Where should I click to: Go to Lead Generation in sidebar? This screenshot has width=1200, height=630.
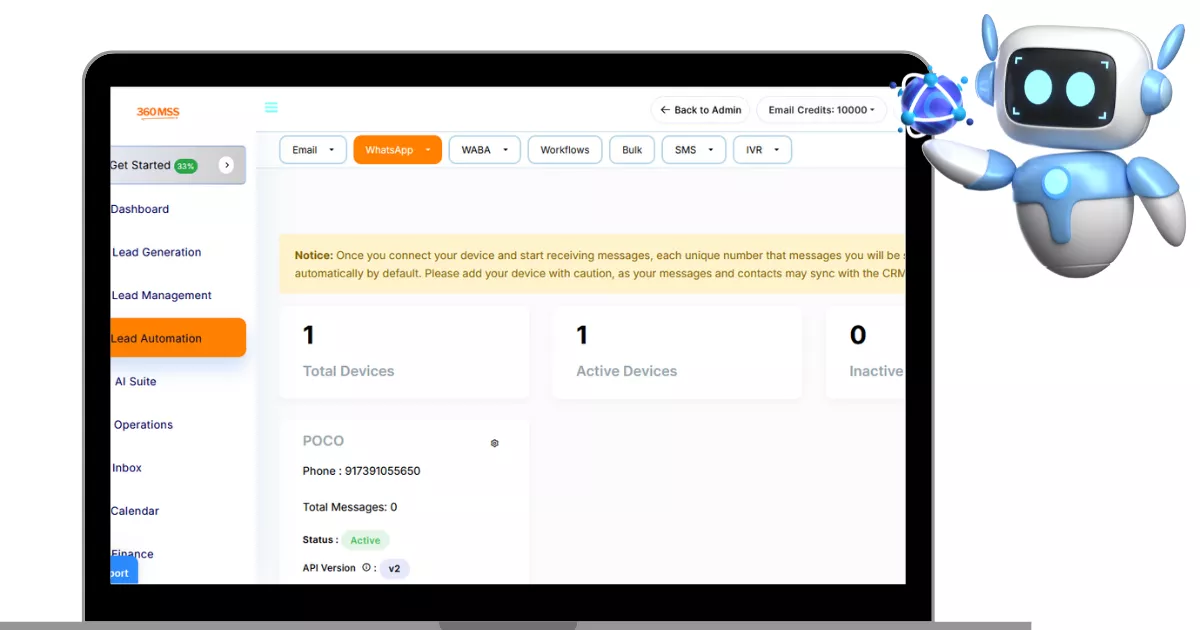tap(156, 252)
